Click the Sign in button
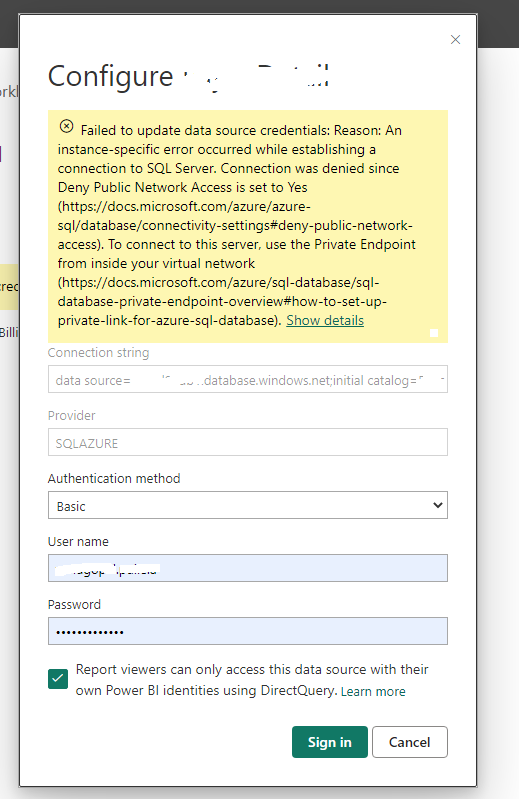Viewport: 519px width, 799px height. 330,742
